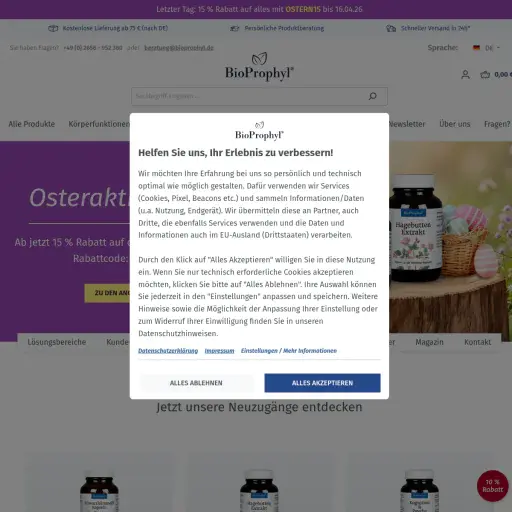Open the 10 % Rabatt badge

click(x=492, y=486)
